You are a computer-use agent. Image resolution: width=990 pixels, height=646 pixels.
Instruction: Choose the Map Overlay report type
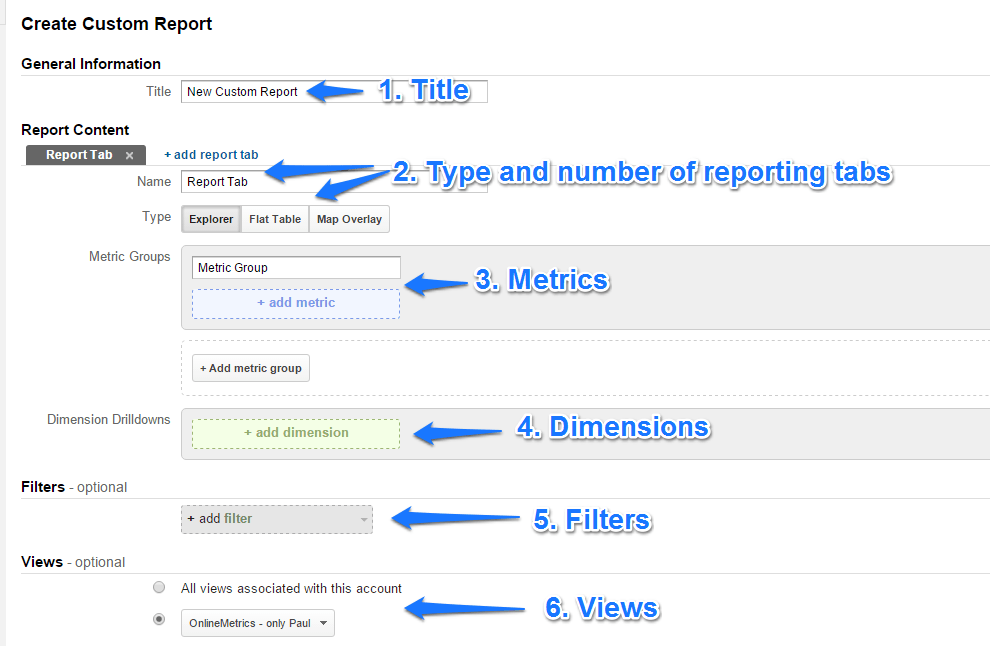(x=348, y=218)
